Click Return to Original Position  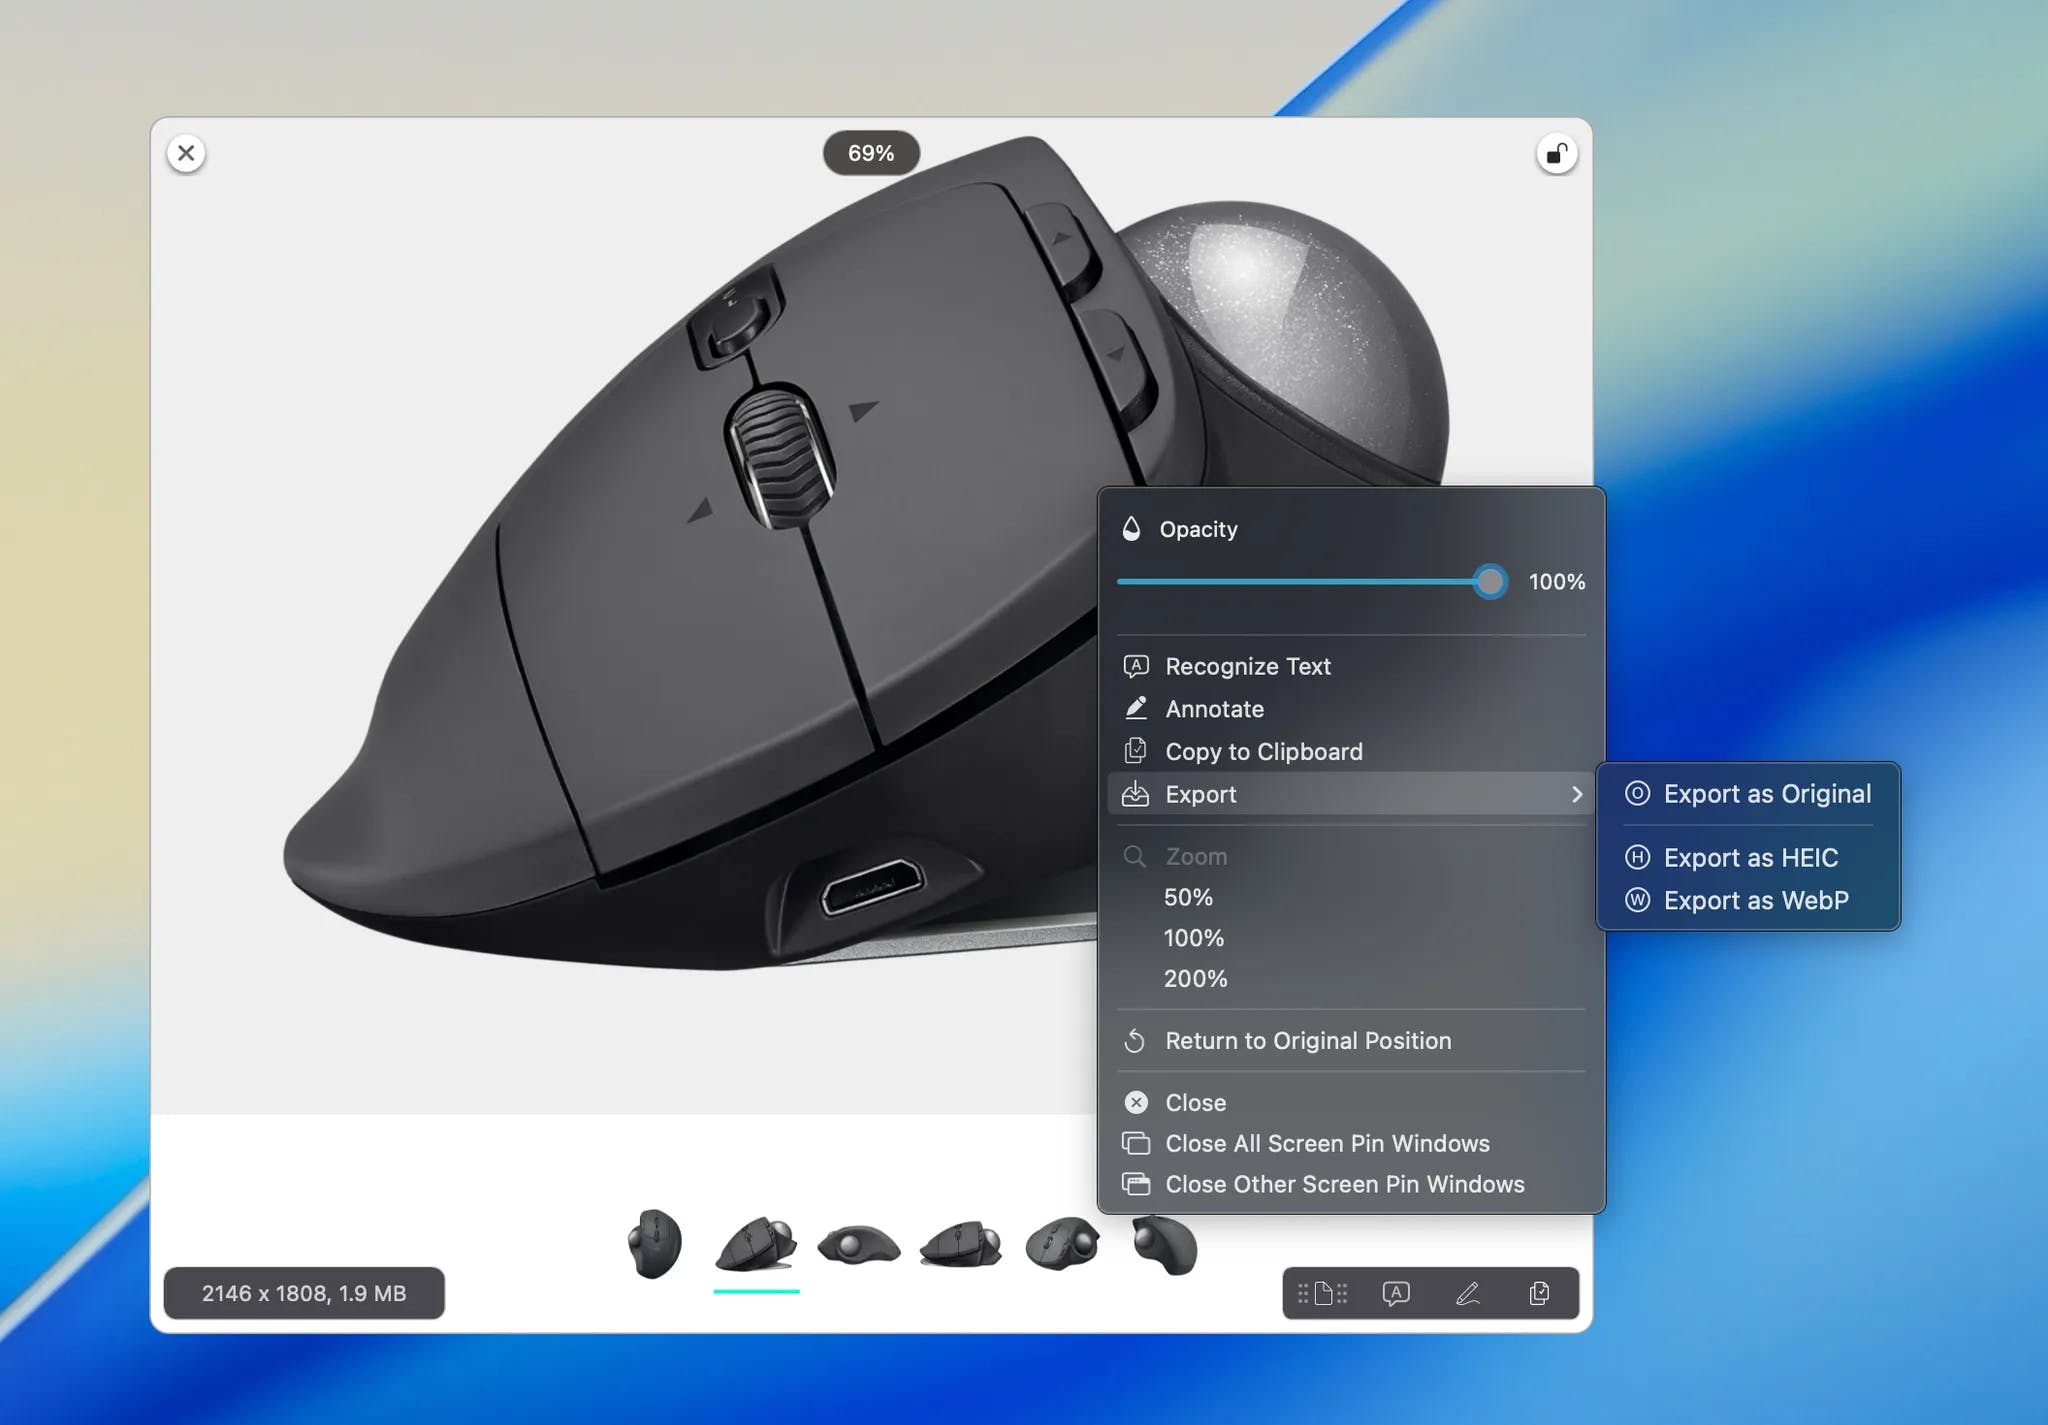coord(1307,1040)
